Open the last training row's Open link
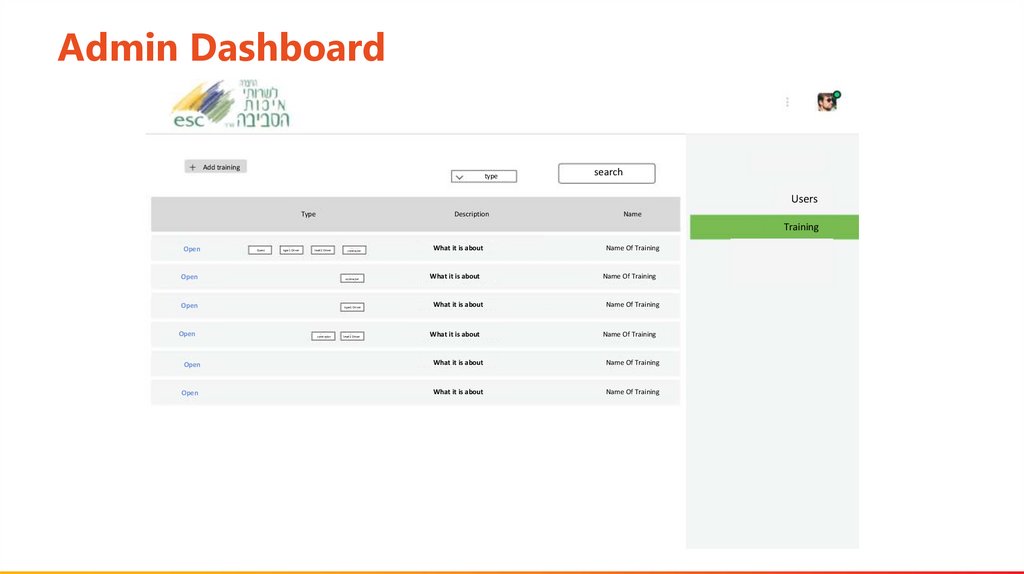 (189, 393)
